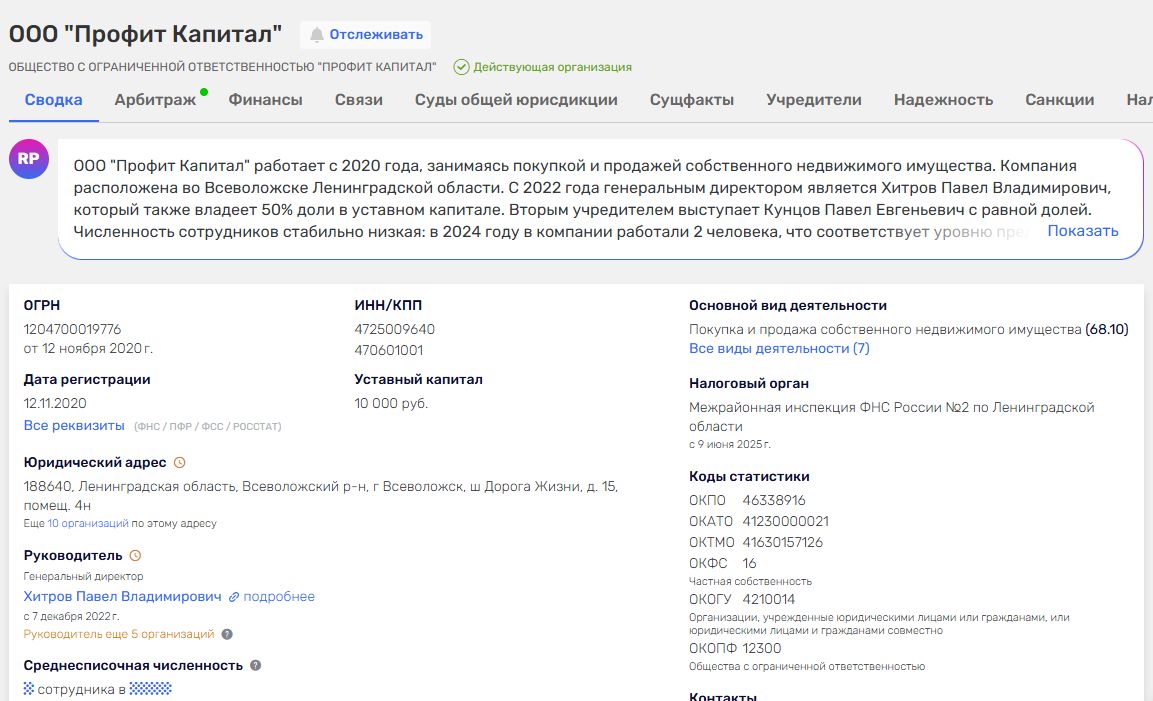The width and height of the screenshot is (1153, 701).
Task: Open Суды общей юрисдикции tab
Action: click(x=516, y=100)
